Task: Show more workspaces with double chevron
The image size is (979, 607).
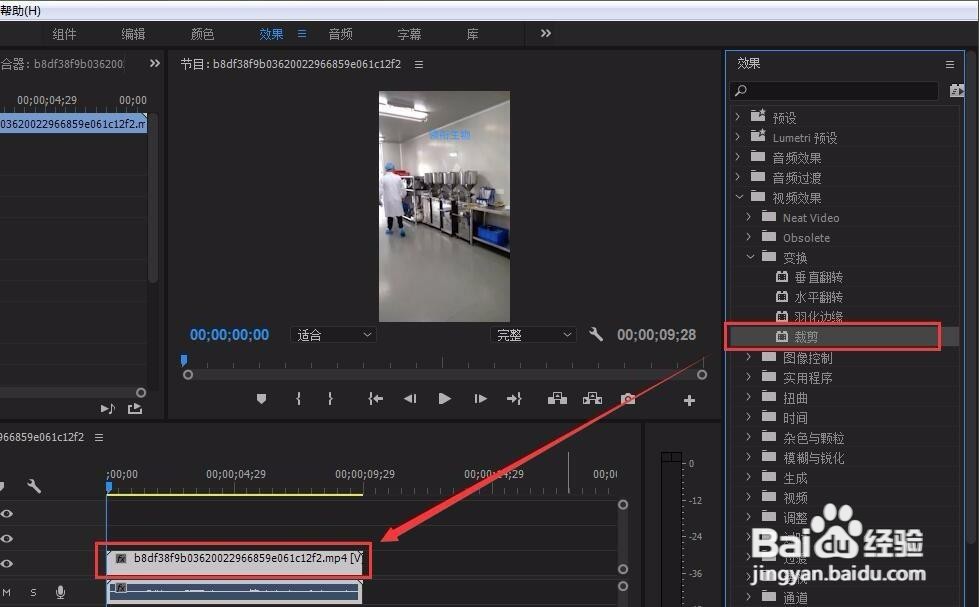Action: click(546, 33)
